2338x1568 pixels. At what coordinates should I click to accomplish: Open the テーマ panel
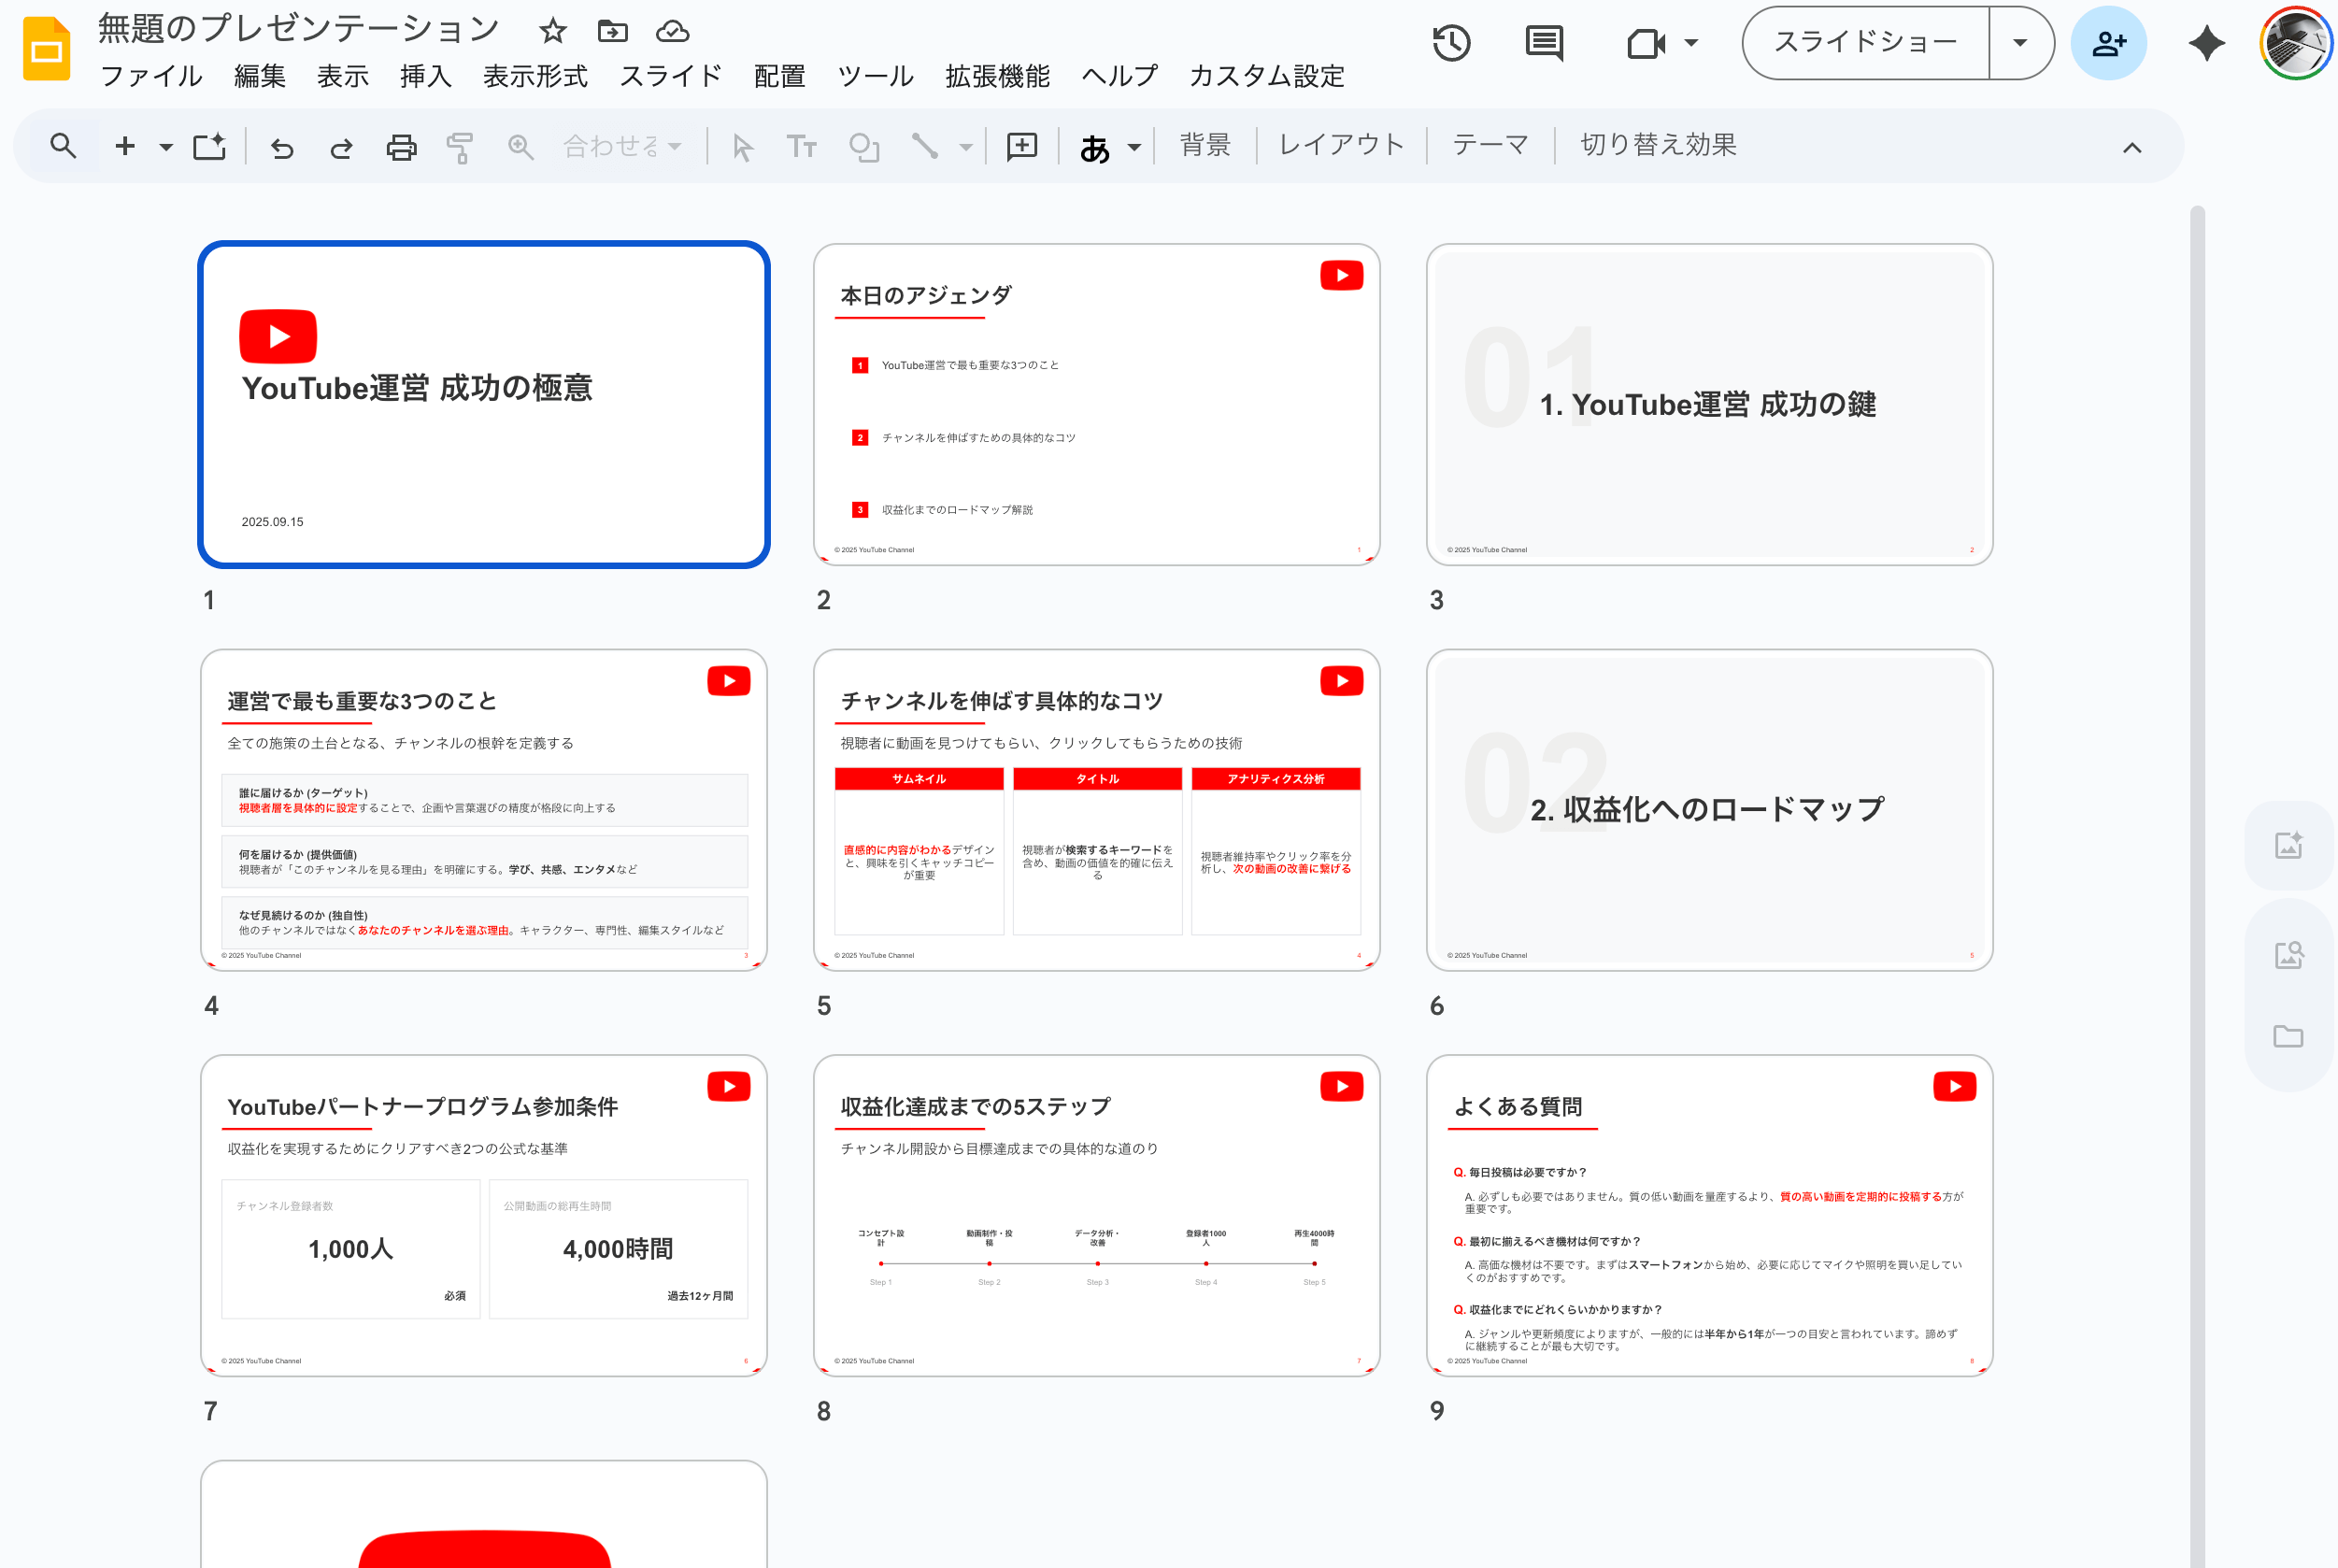1489,144
